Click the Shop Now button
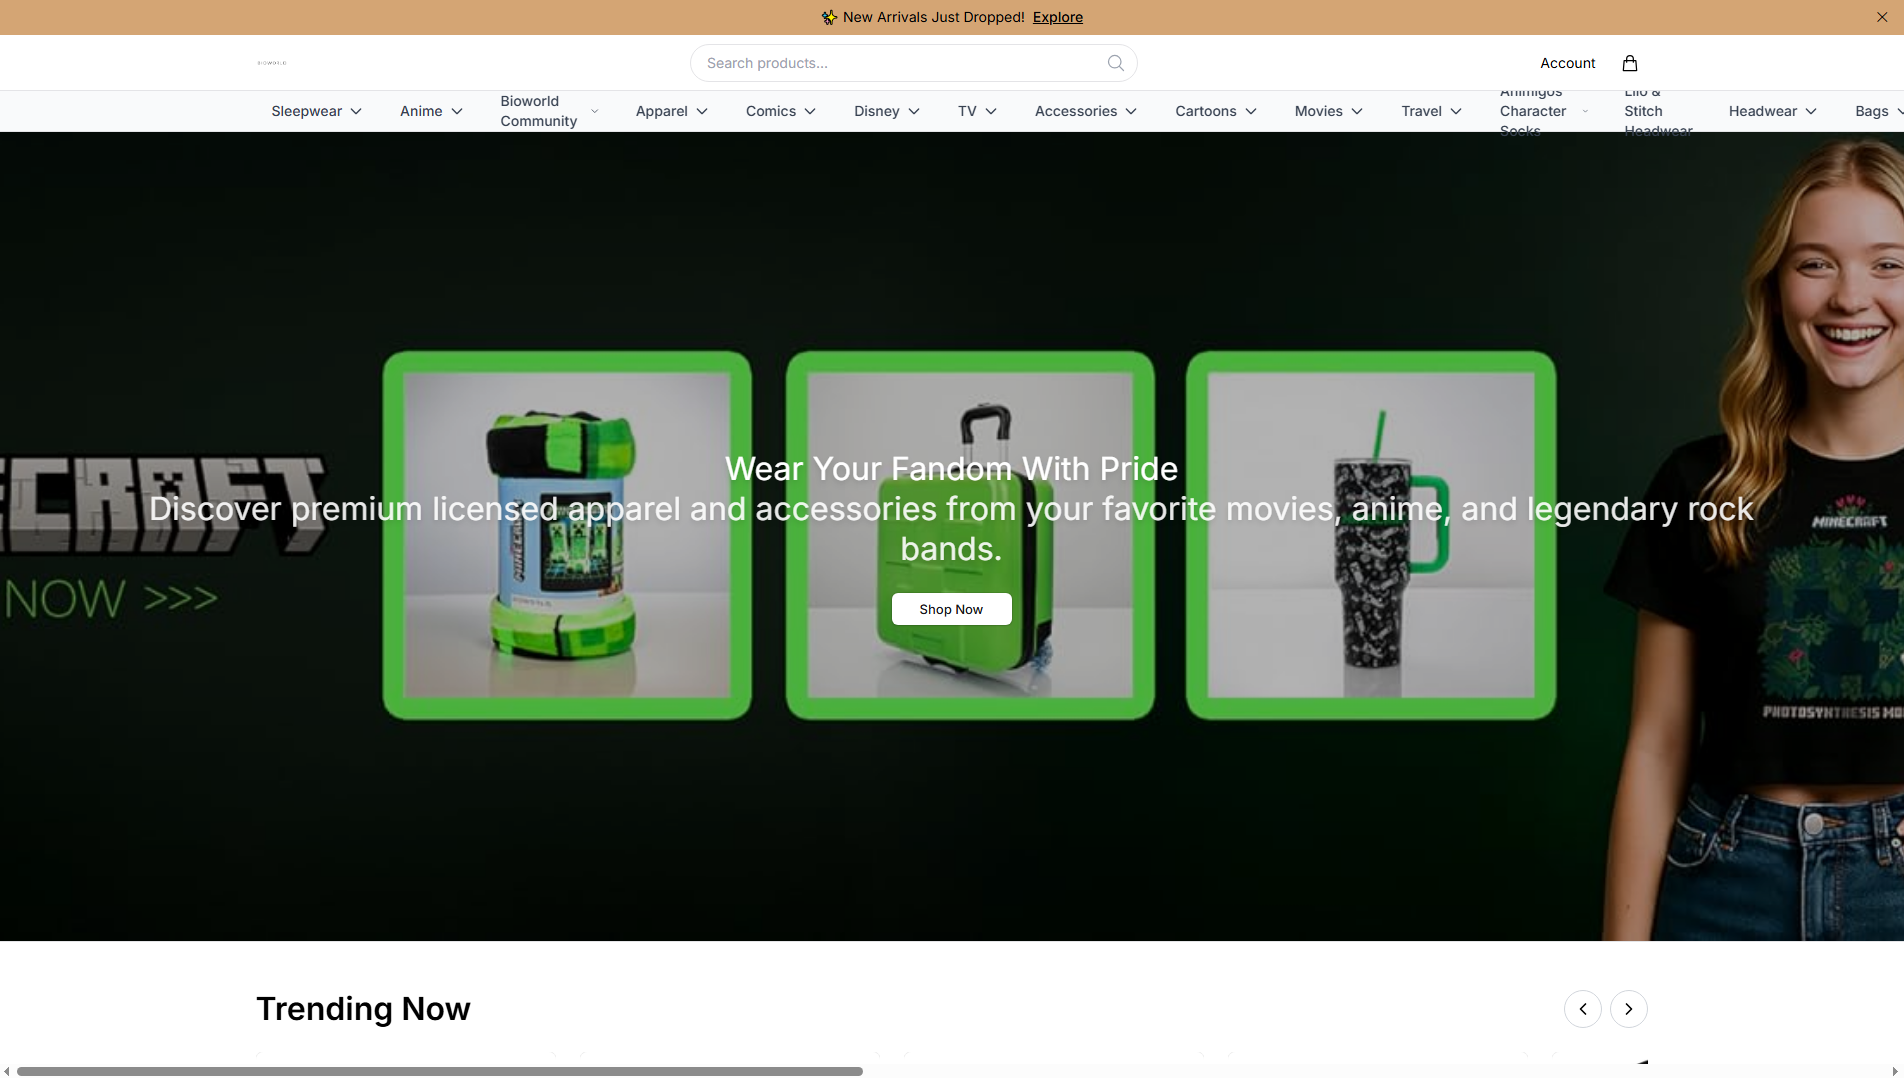Screen dimensions: 1904x1078 tap(951, 609)
